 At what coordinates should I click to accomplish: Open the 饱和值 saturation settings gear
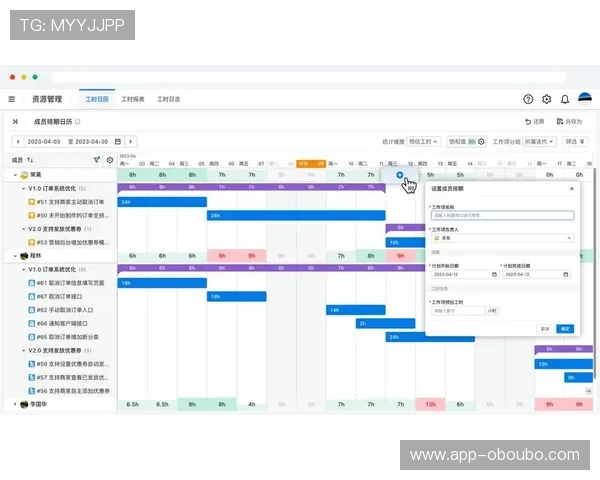coord(481,142)
